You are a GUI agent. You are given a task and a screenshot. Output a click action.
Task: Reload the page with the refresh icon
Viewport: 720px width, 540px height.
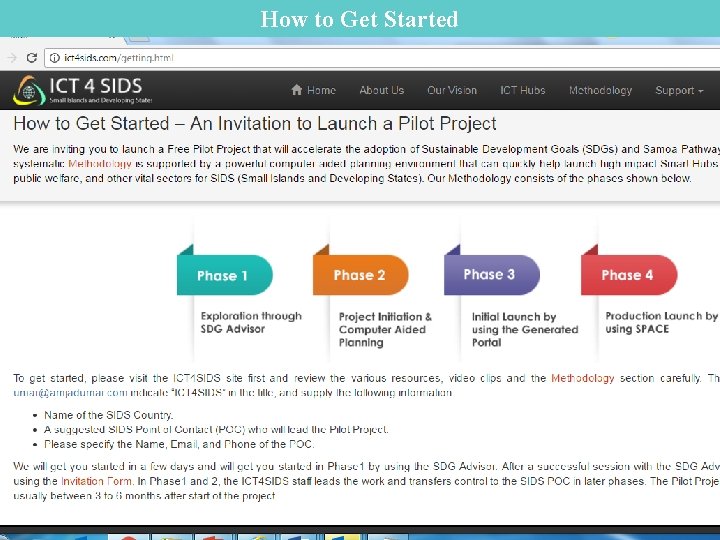tap(32, 58)
